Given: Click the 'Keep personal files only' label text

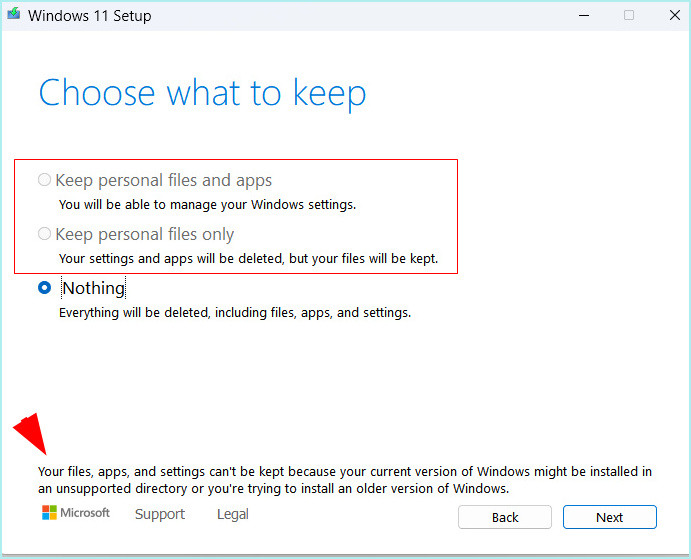Looking at the screenshot, I should [145, 235].
